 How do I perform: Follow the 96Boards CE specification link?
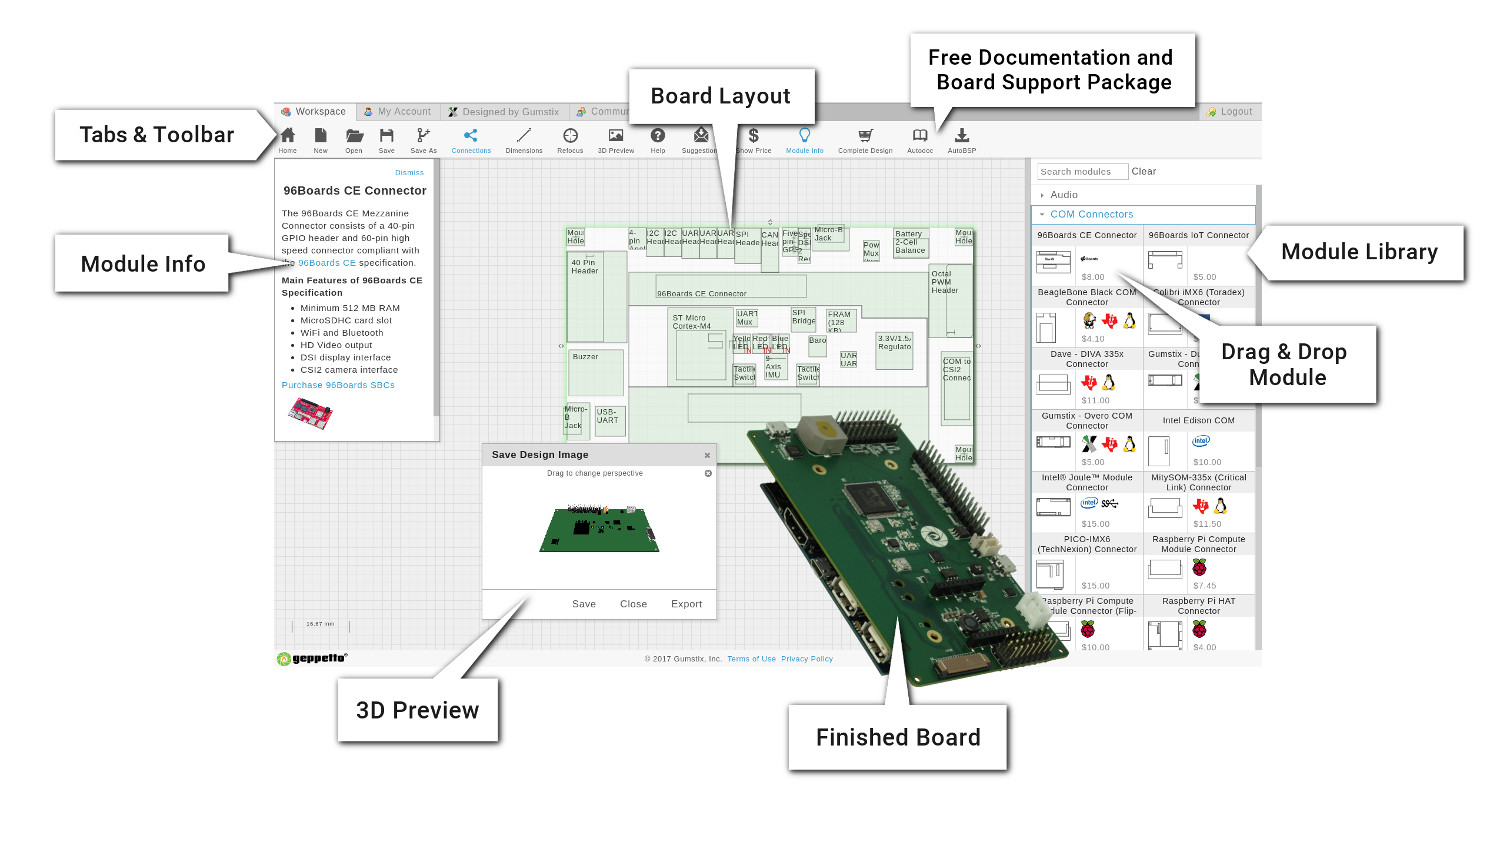[x=327, y=263]
